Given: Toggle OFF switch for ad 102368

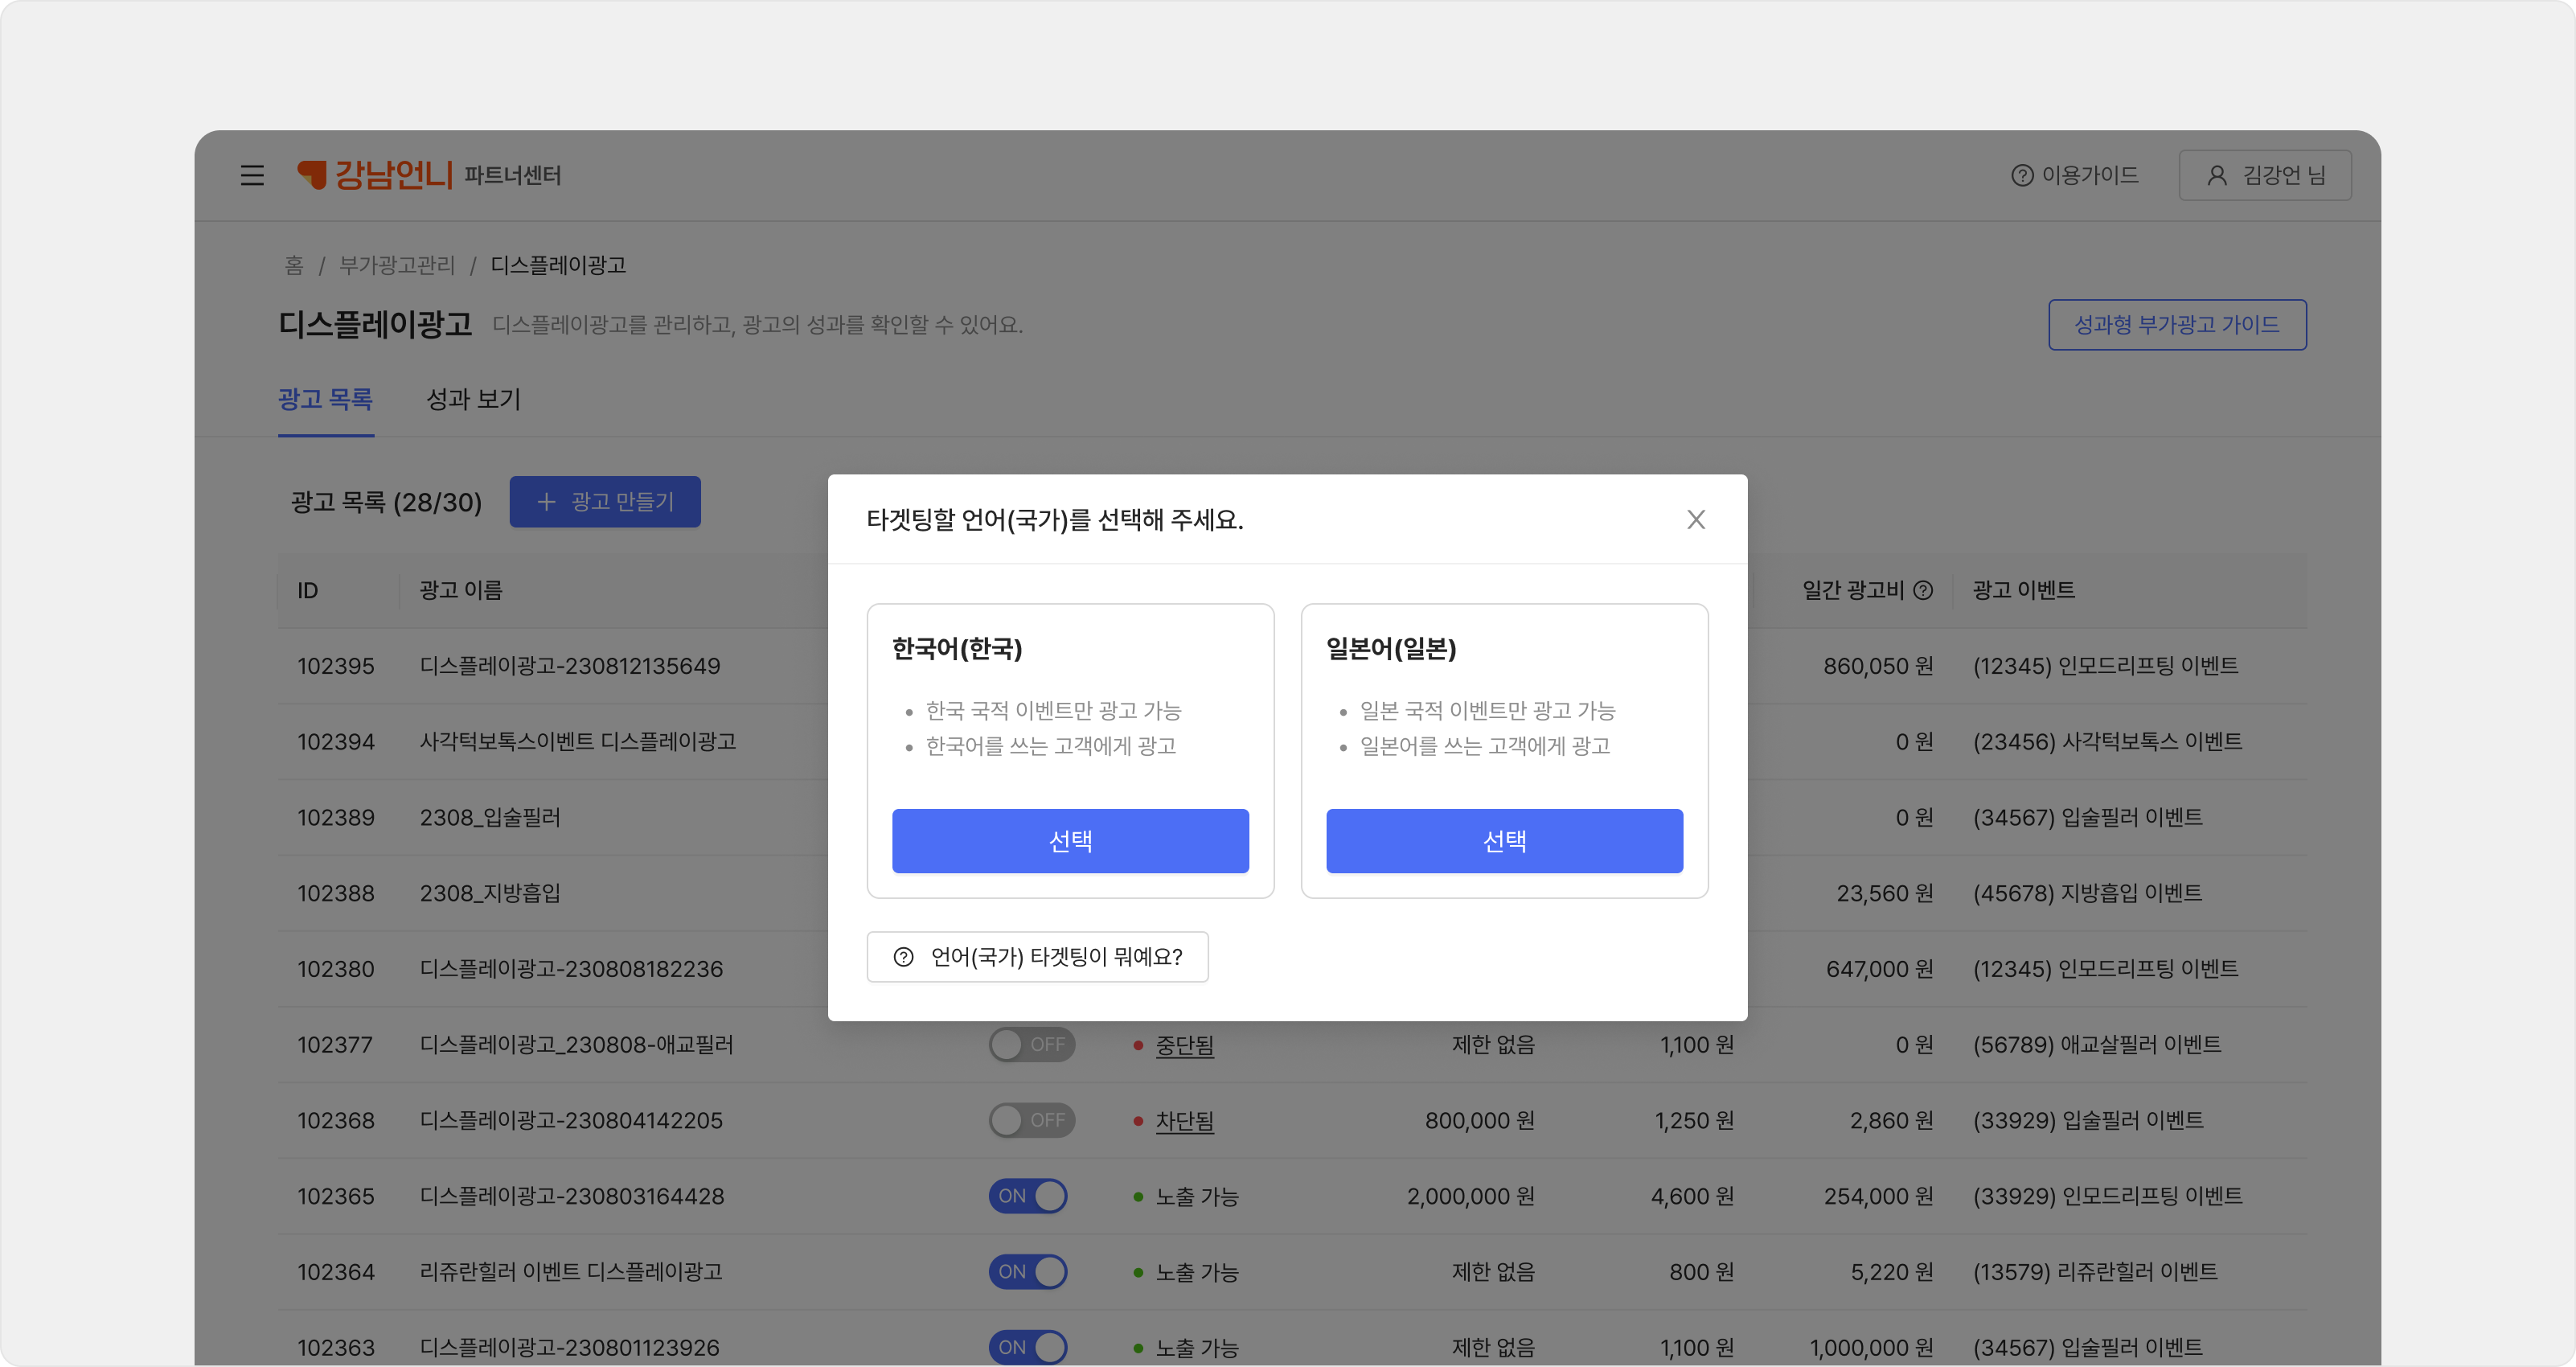Looking at the screenshot, I should (x=1031, y=1121).
